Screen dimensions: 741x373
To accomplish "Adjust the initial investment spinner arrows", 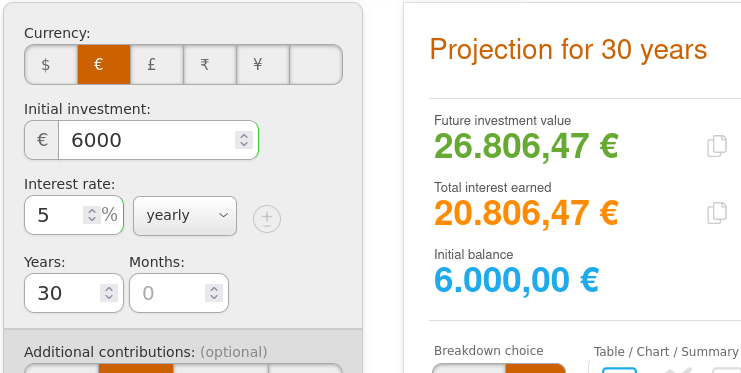I will click(x=244, y=140).
